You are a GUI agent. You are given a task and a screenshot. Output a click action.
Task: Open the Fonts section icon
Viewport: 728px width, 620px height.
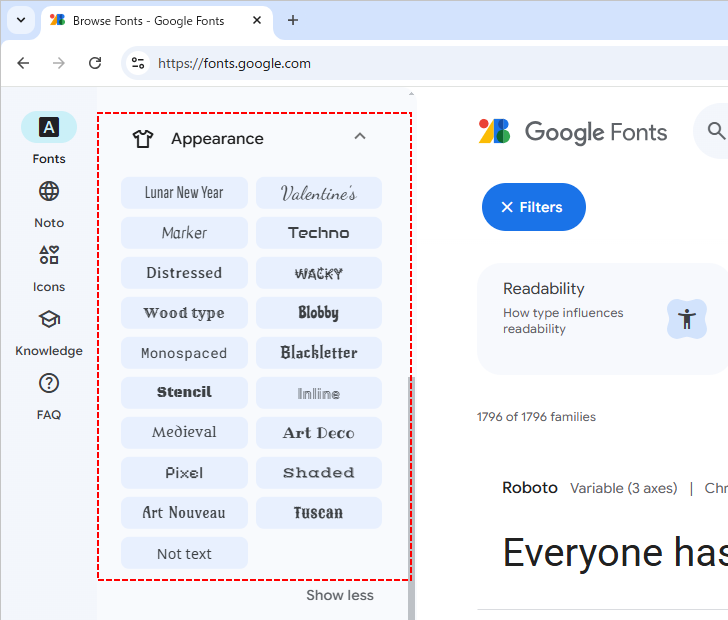(x=49, y=127)
